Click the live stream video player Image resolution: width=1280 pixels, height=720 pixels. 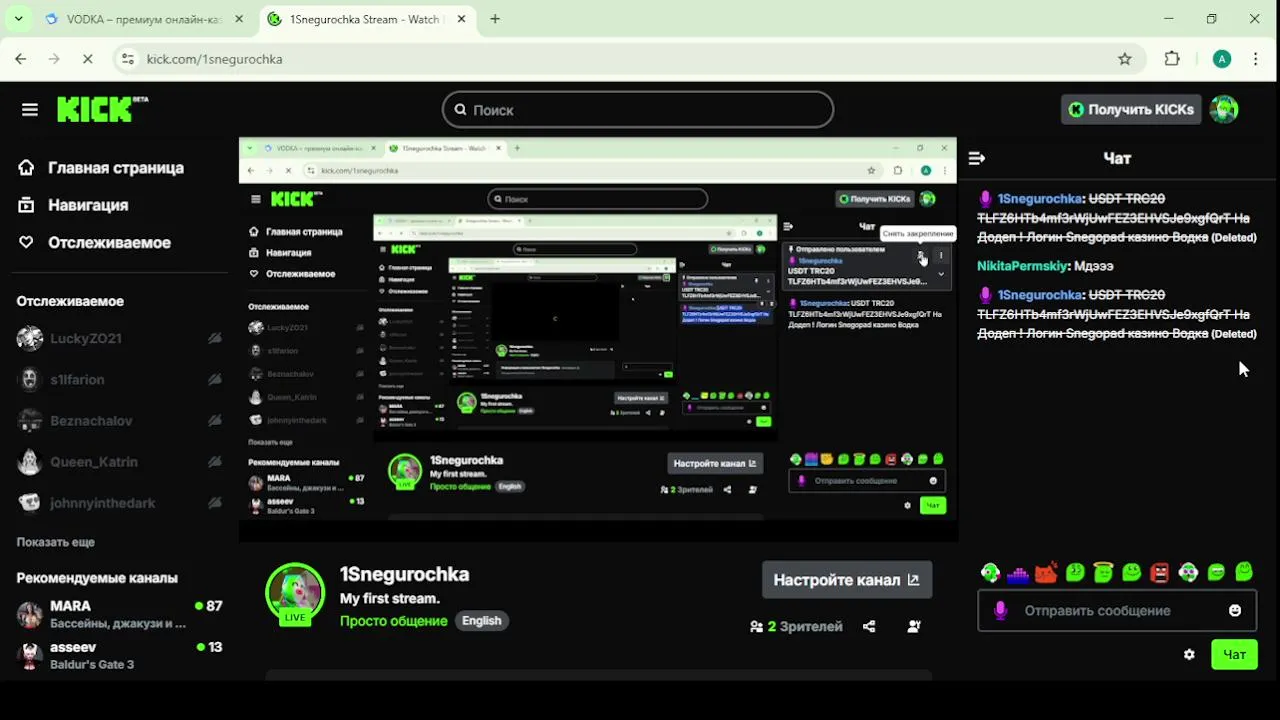[598, 340]
